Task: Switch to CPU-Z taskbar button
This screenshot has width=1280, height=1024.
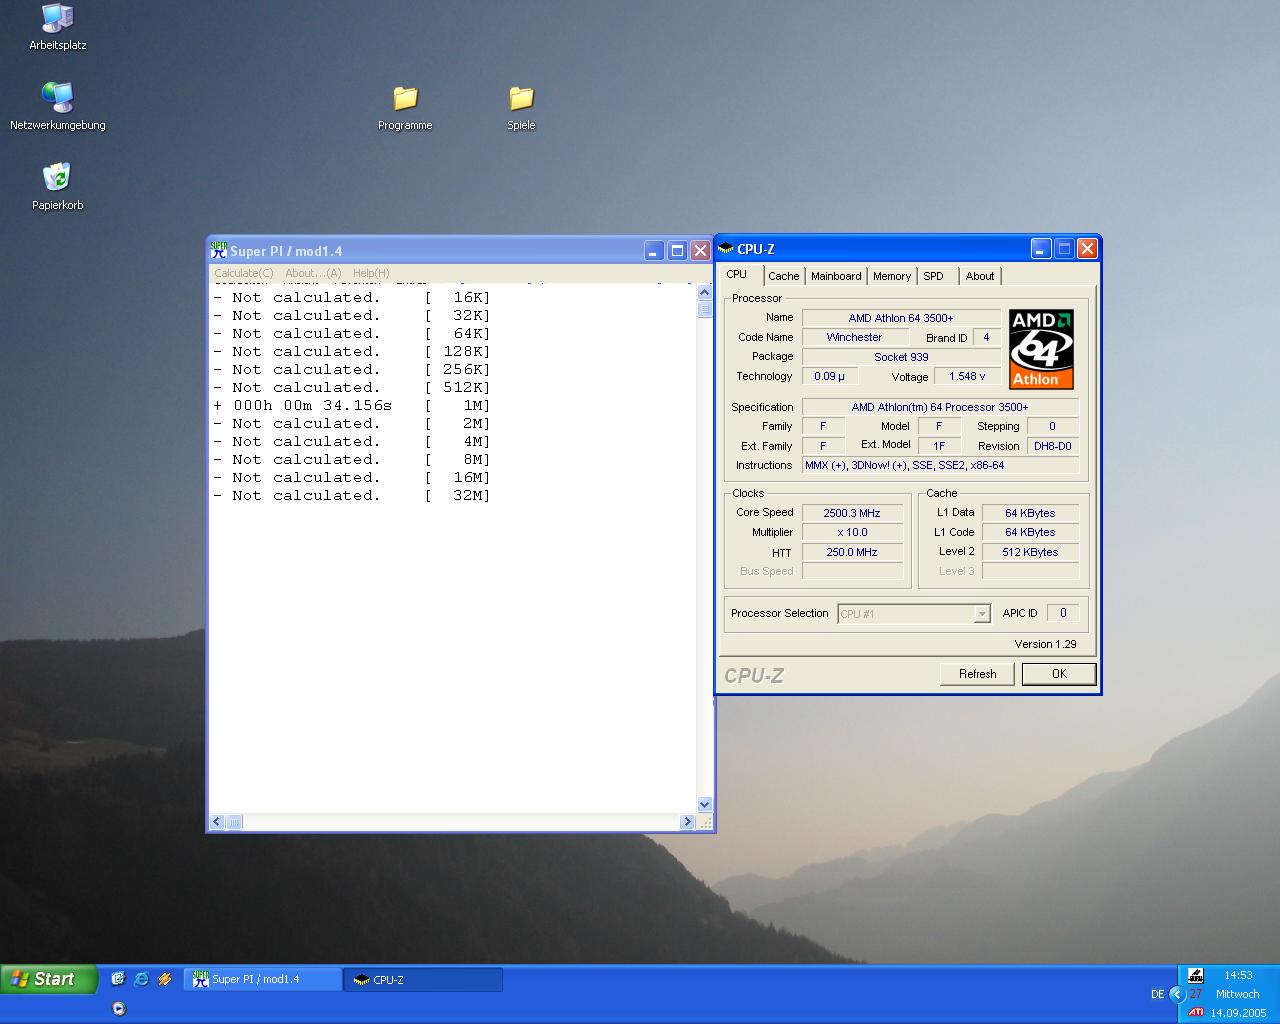Action: pos(423,979)
